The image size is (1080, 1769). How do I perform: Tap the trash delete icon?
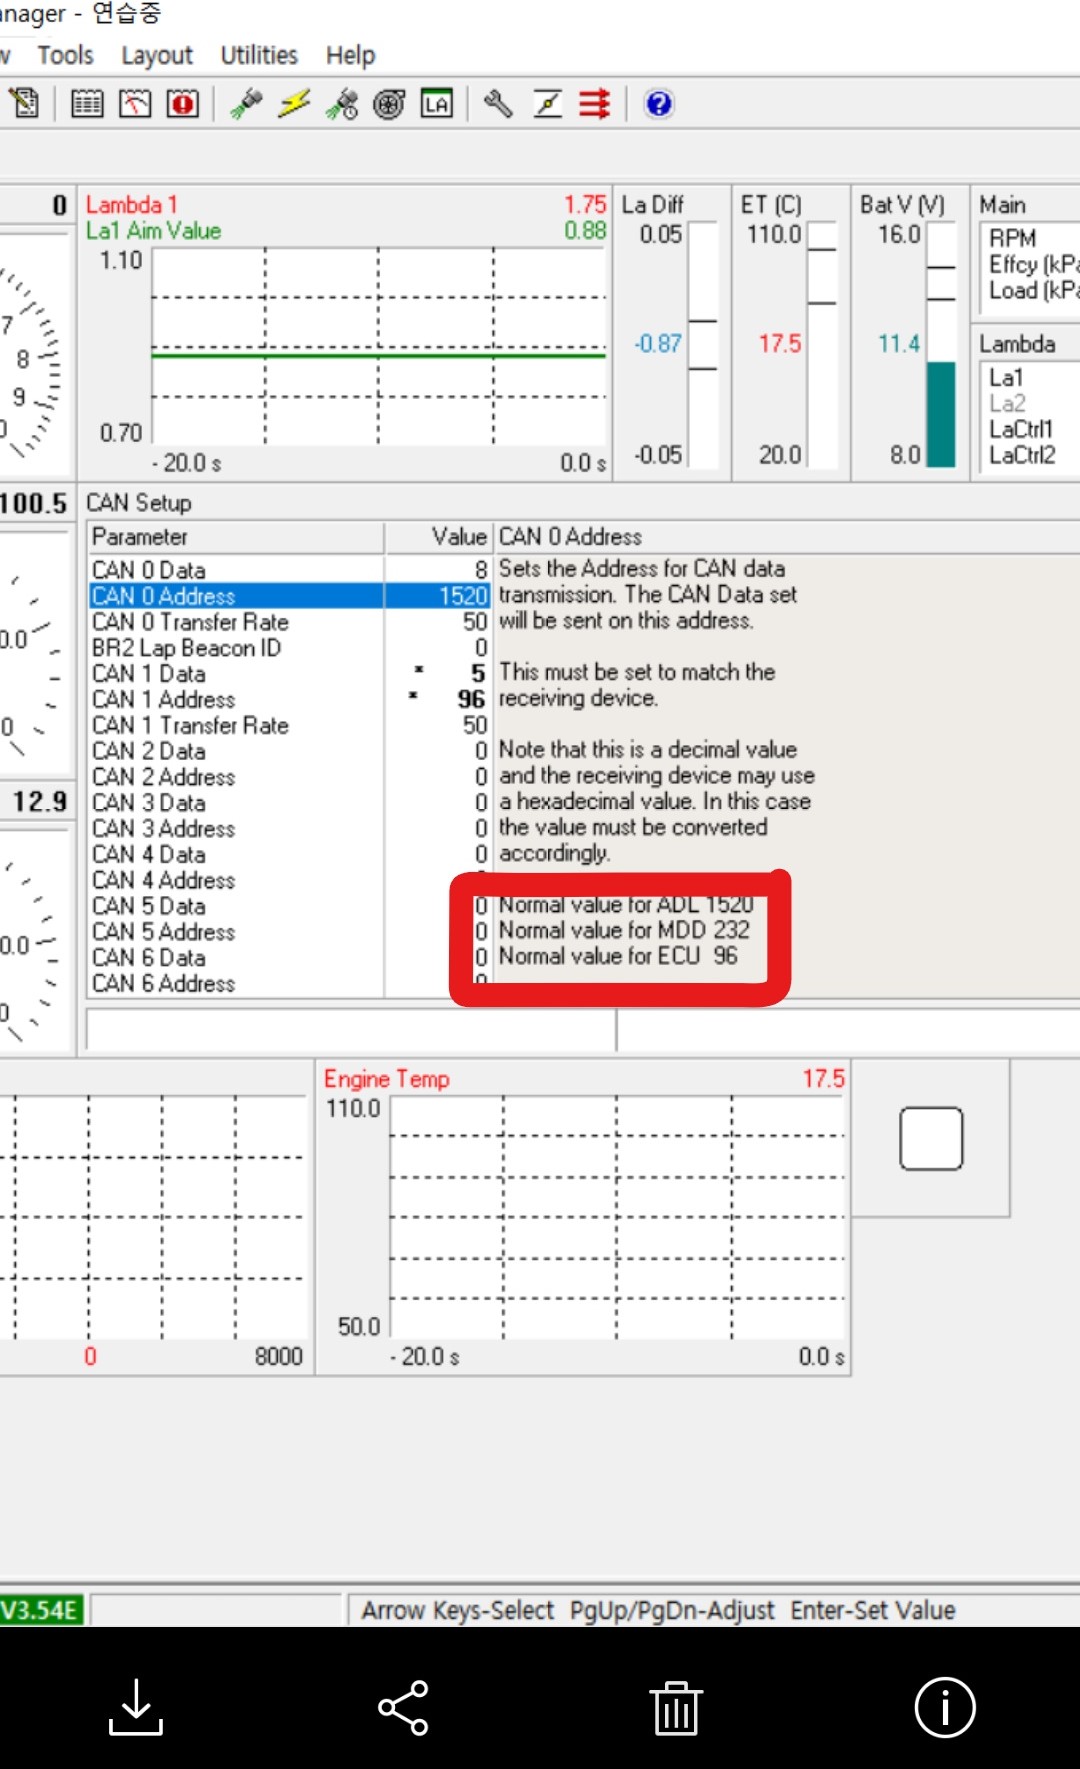pyautogui.click(x=676, y=1707)
